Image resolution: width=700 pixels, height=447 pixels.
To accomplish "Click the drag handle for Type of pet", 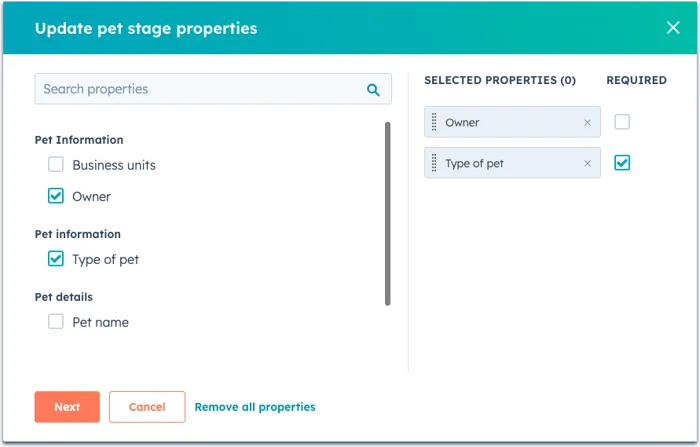I will pyautogui.click(x=434, y=163).
